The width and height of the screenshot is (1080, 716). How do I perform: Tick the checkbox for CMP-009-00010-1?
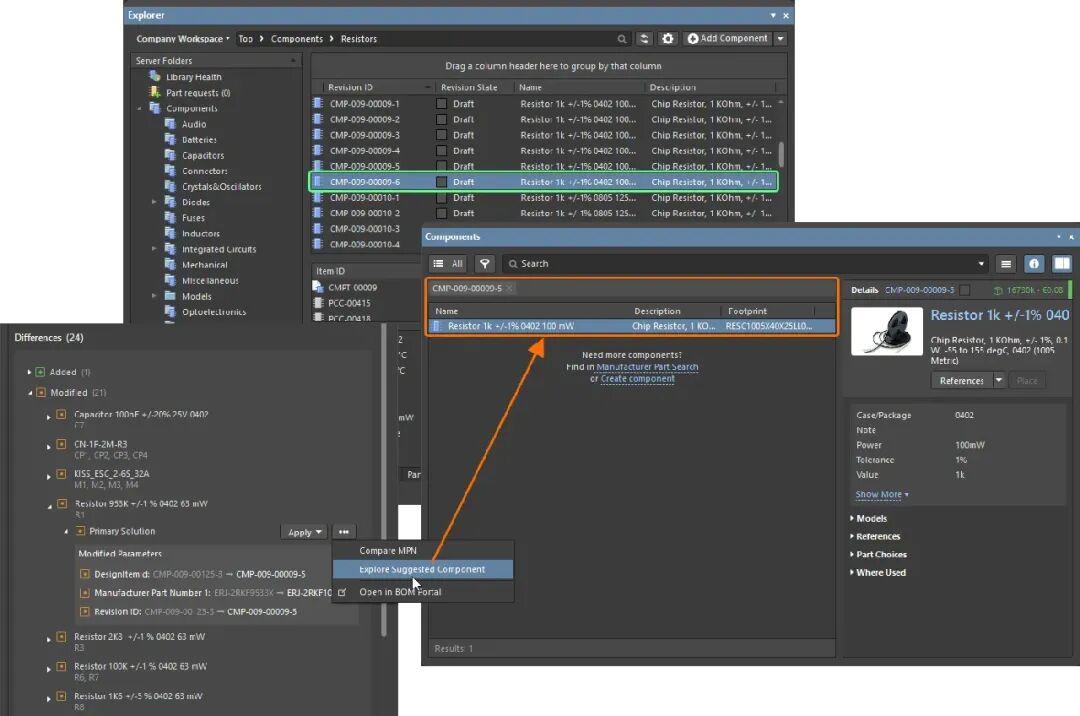point(442,198)
